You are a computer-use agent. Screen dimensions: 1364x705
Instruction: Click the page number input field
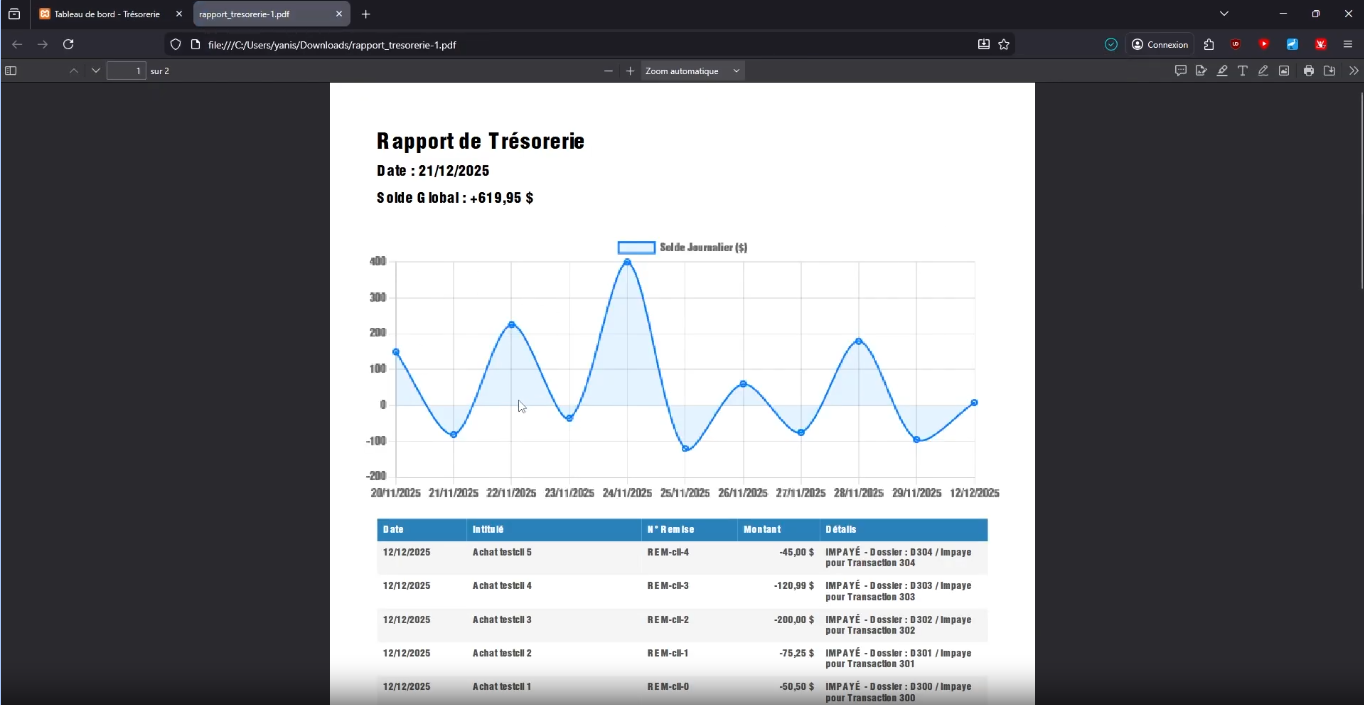[x=126, y=71]
